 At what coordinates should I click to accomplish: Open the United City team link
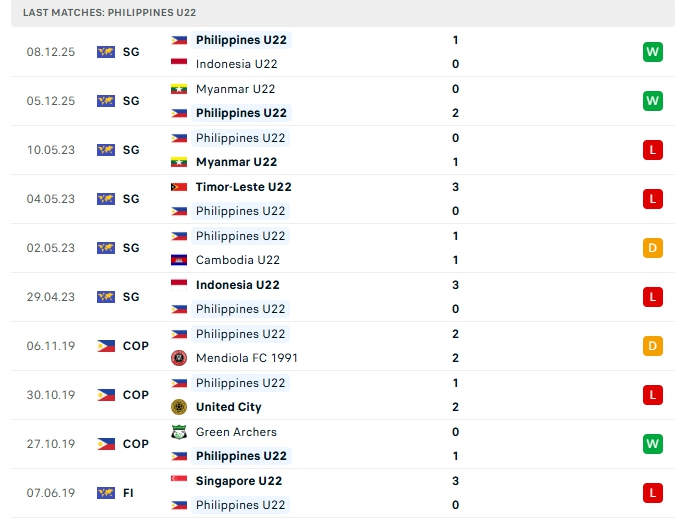228,407
